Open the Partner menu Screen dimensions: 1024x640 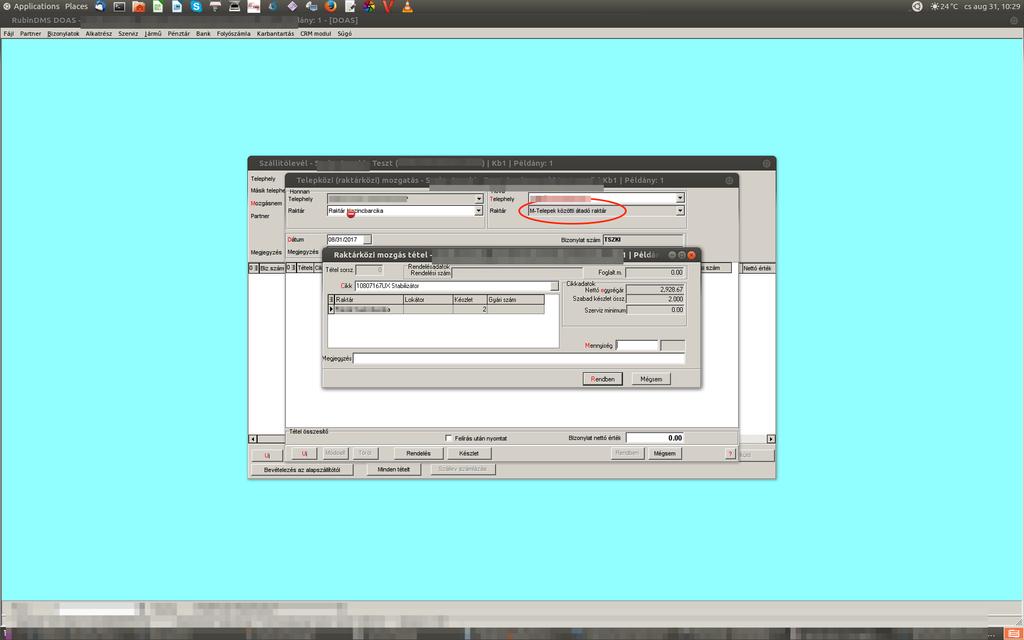(30, 33)
